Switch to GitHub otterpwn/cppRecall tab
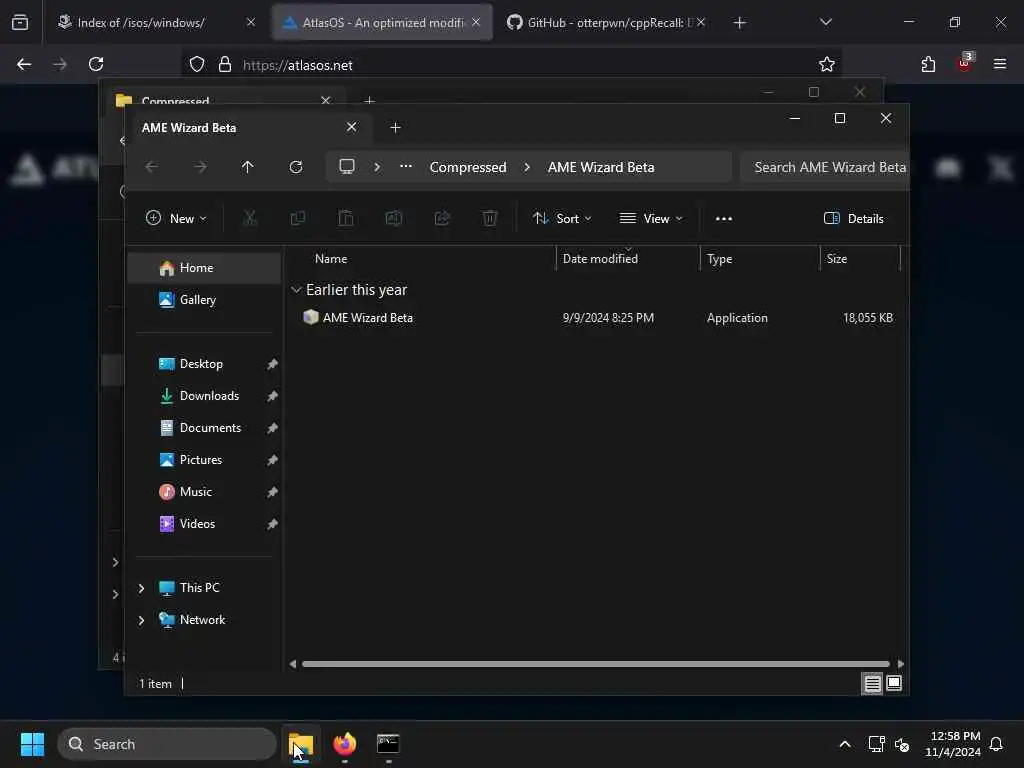Image resolution: width=1024 pixels, height=768 pixels. pos(600,23)
